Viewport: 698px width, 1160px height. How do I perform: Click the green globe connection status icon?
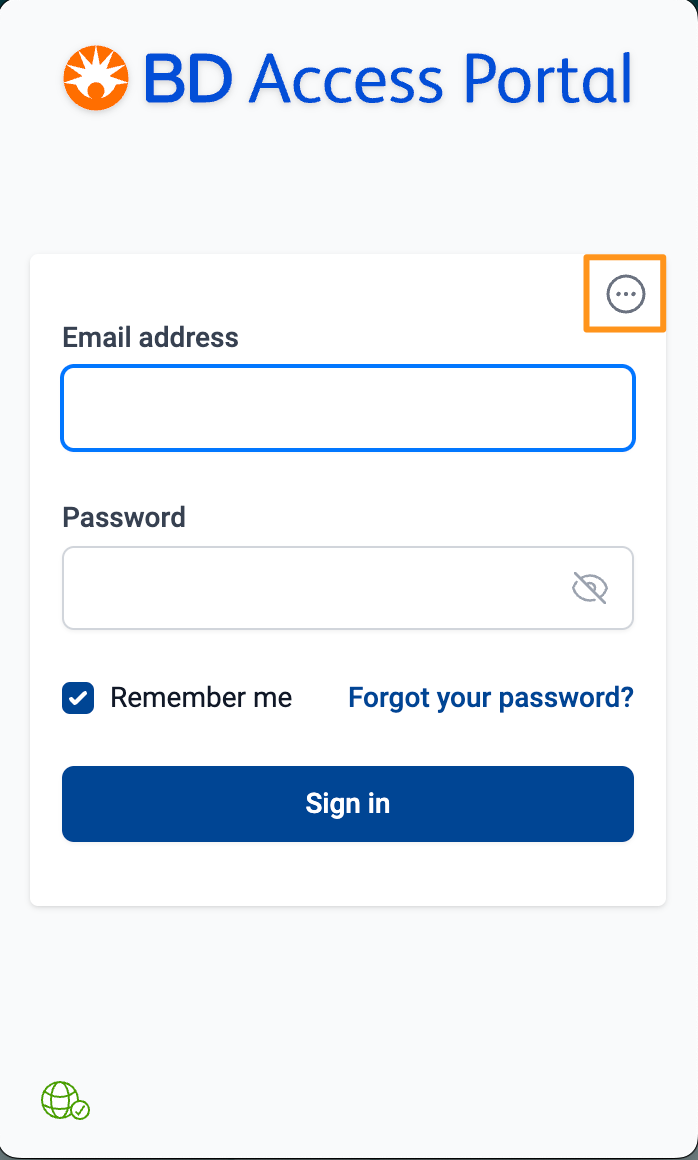point(60,1099)
